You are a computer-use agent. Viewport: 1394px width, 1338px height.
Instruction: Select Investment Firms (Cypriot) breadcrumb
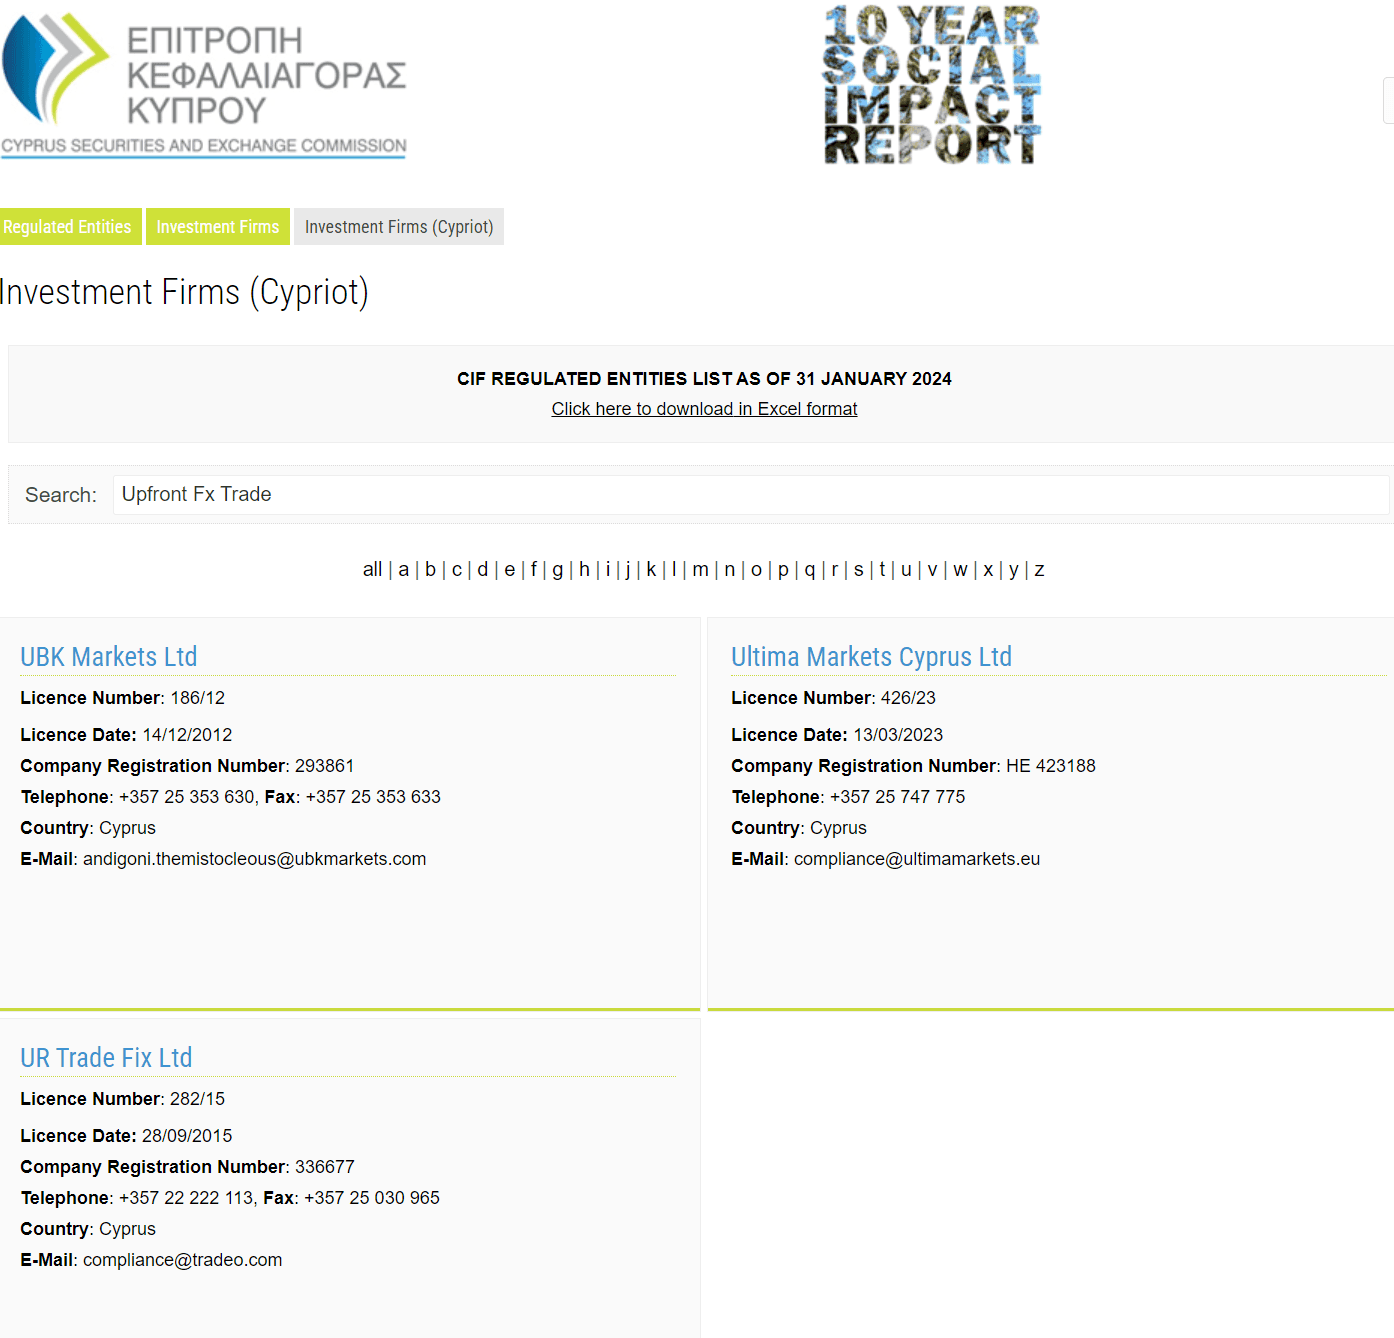pos(399,227)
